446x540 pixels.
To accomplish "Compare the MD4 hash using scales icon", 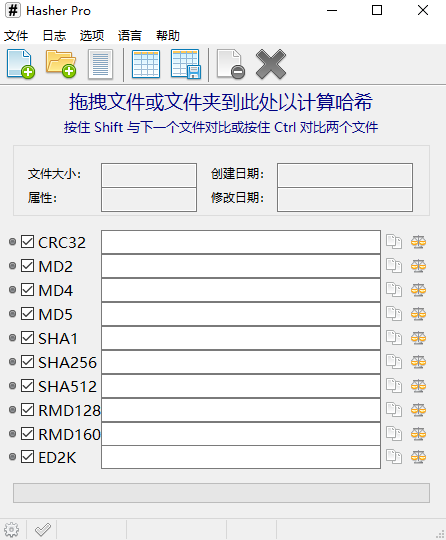I will click(418, 290).
